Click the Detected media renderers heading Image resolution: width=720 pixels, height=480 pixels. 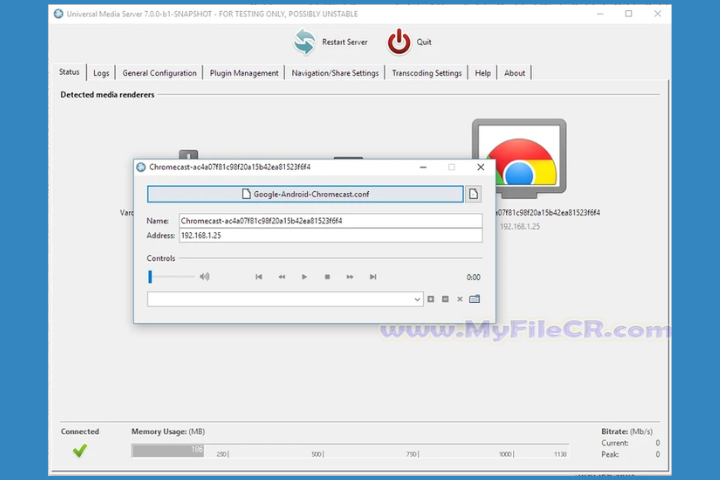point(107,95)
